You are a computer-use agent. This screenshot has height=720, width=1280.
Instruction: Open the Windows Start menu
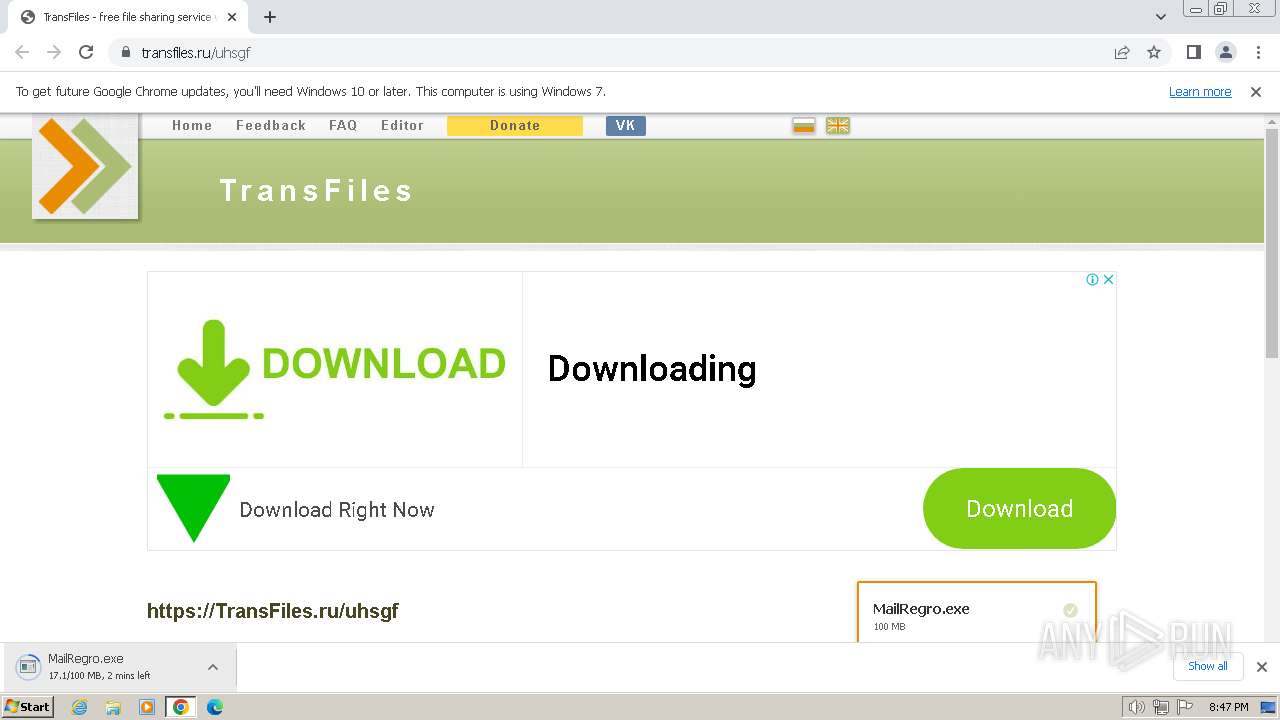[28, 706]
